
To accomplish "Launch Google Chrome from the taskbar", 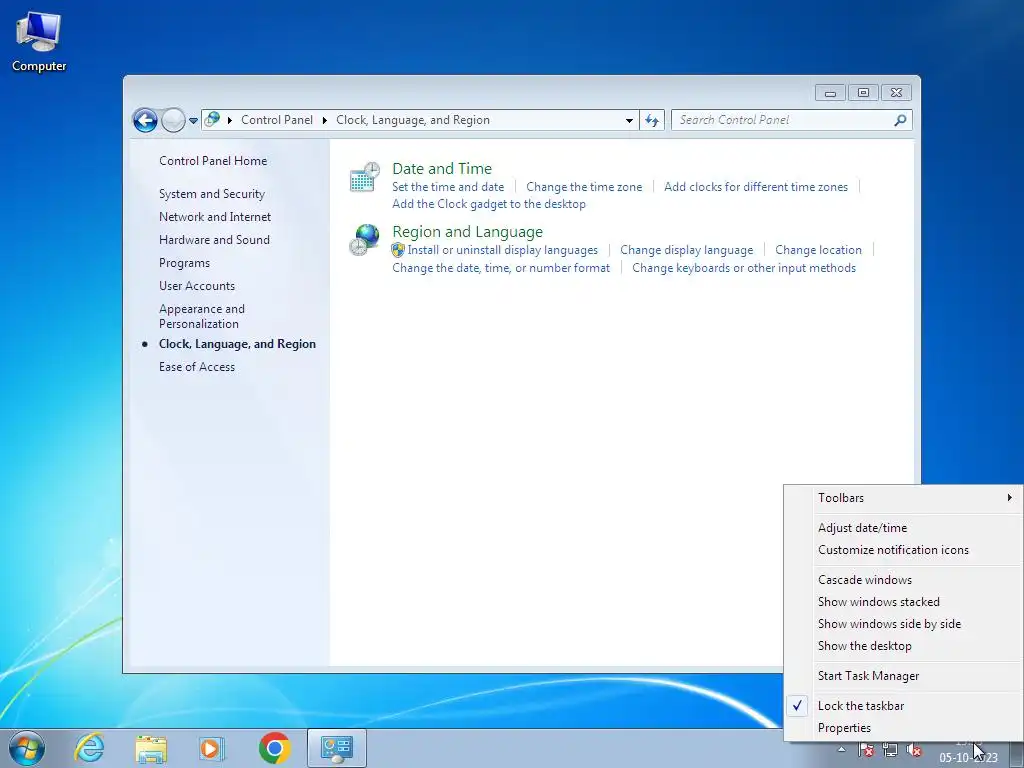I will coord(274,748).
